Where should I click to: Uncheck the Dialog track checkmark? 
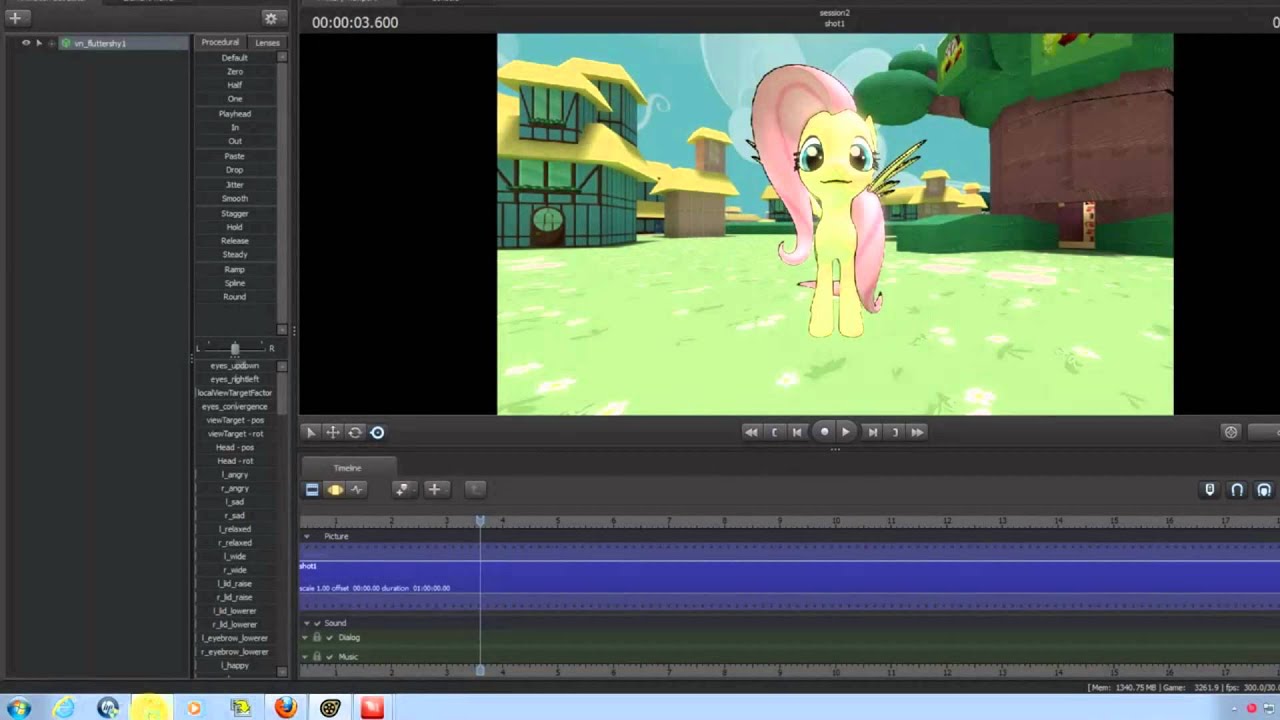coord(330,637)
